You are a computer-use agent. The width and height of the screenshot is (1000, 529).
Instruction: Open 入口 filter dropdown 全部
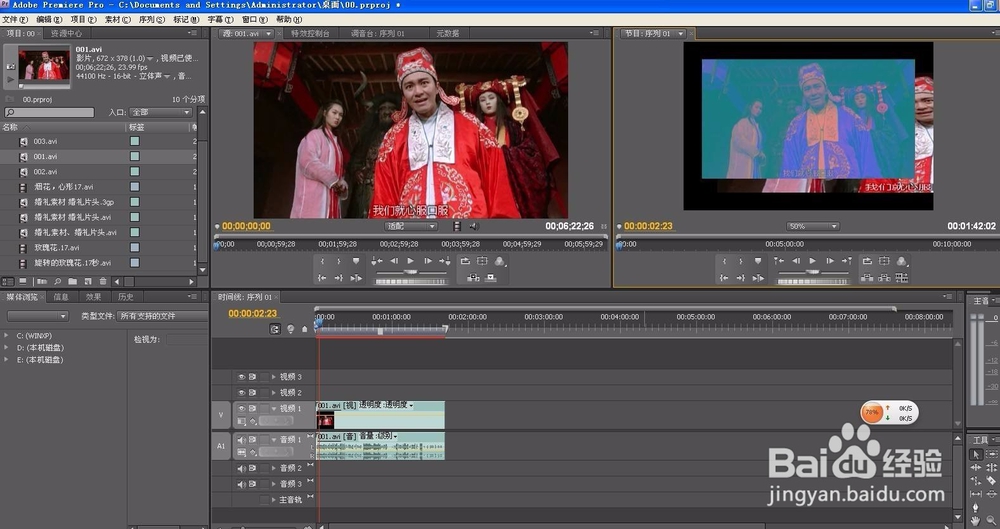tap(160, 112)
